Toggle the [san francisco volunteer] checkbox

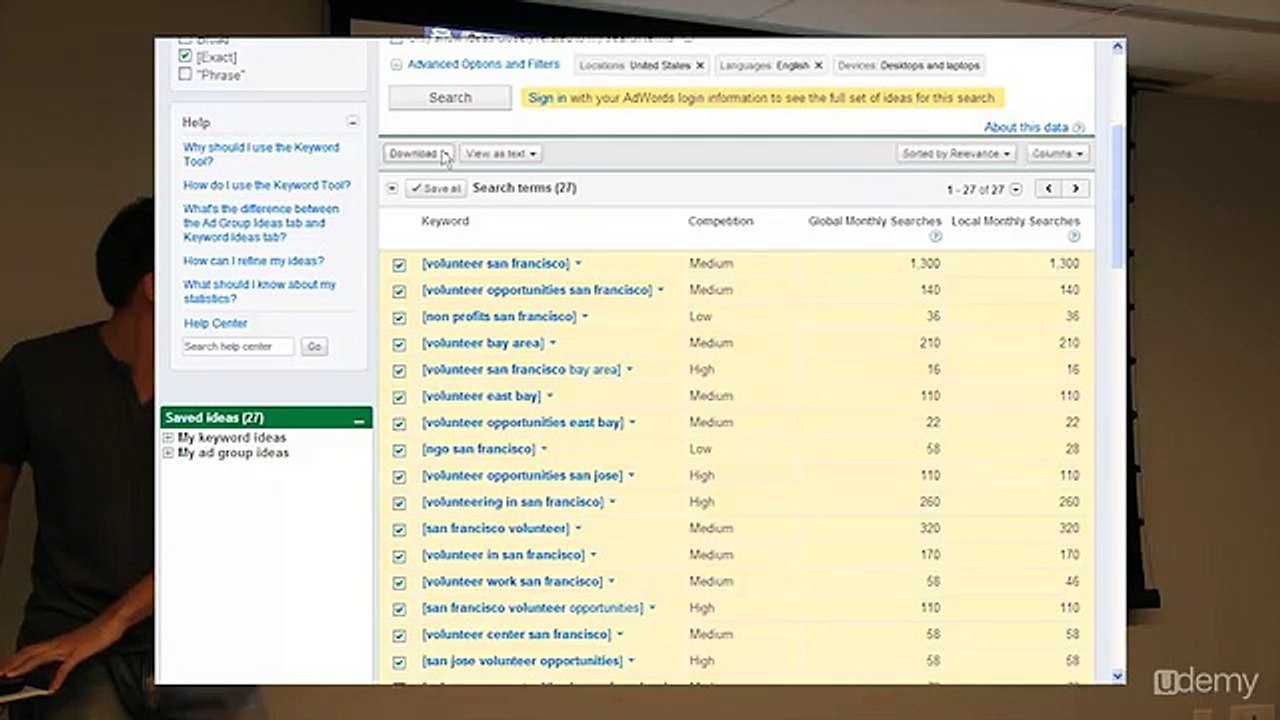399,529
